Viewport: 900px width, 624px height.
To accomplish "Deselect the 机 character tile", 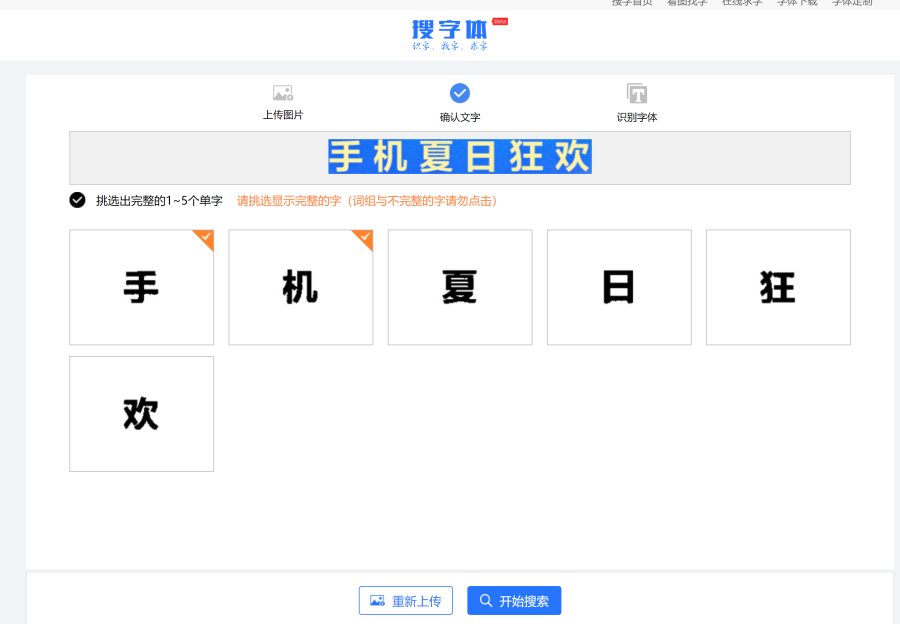I will 300,288.
